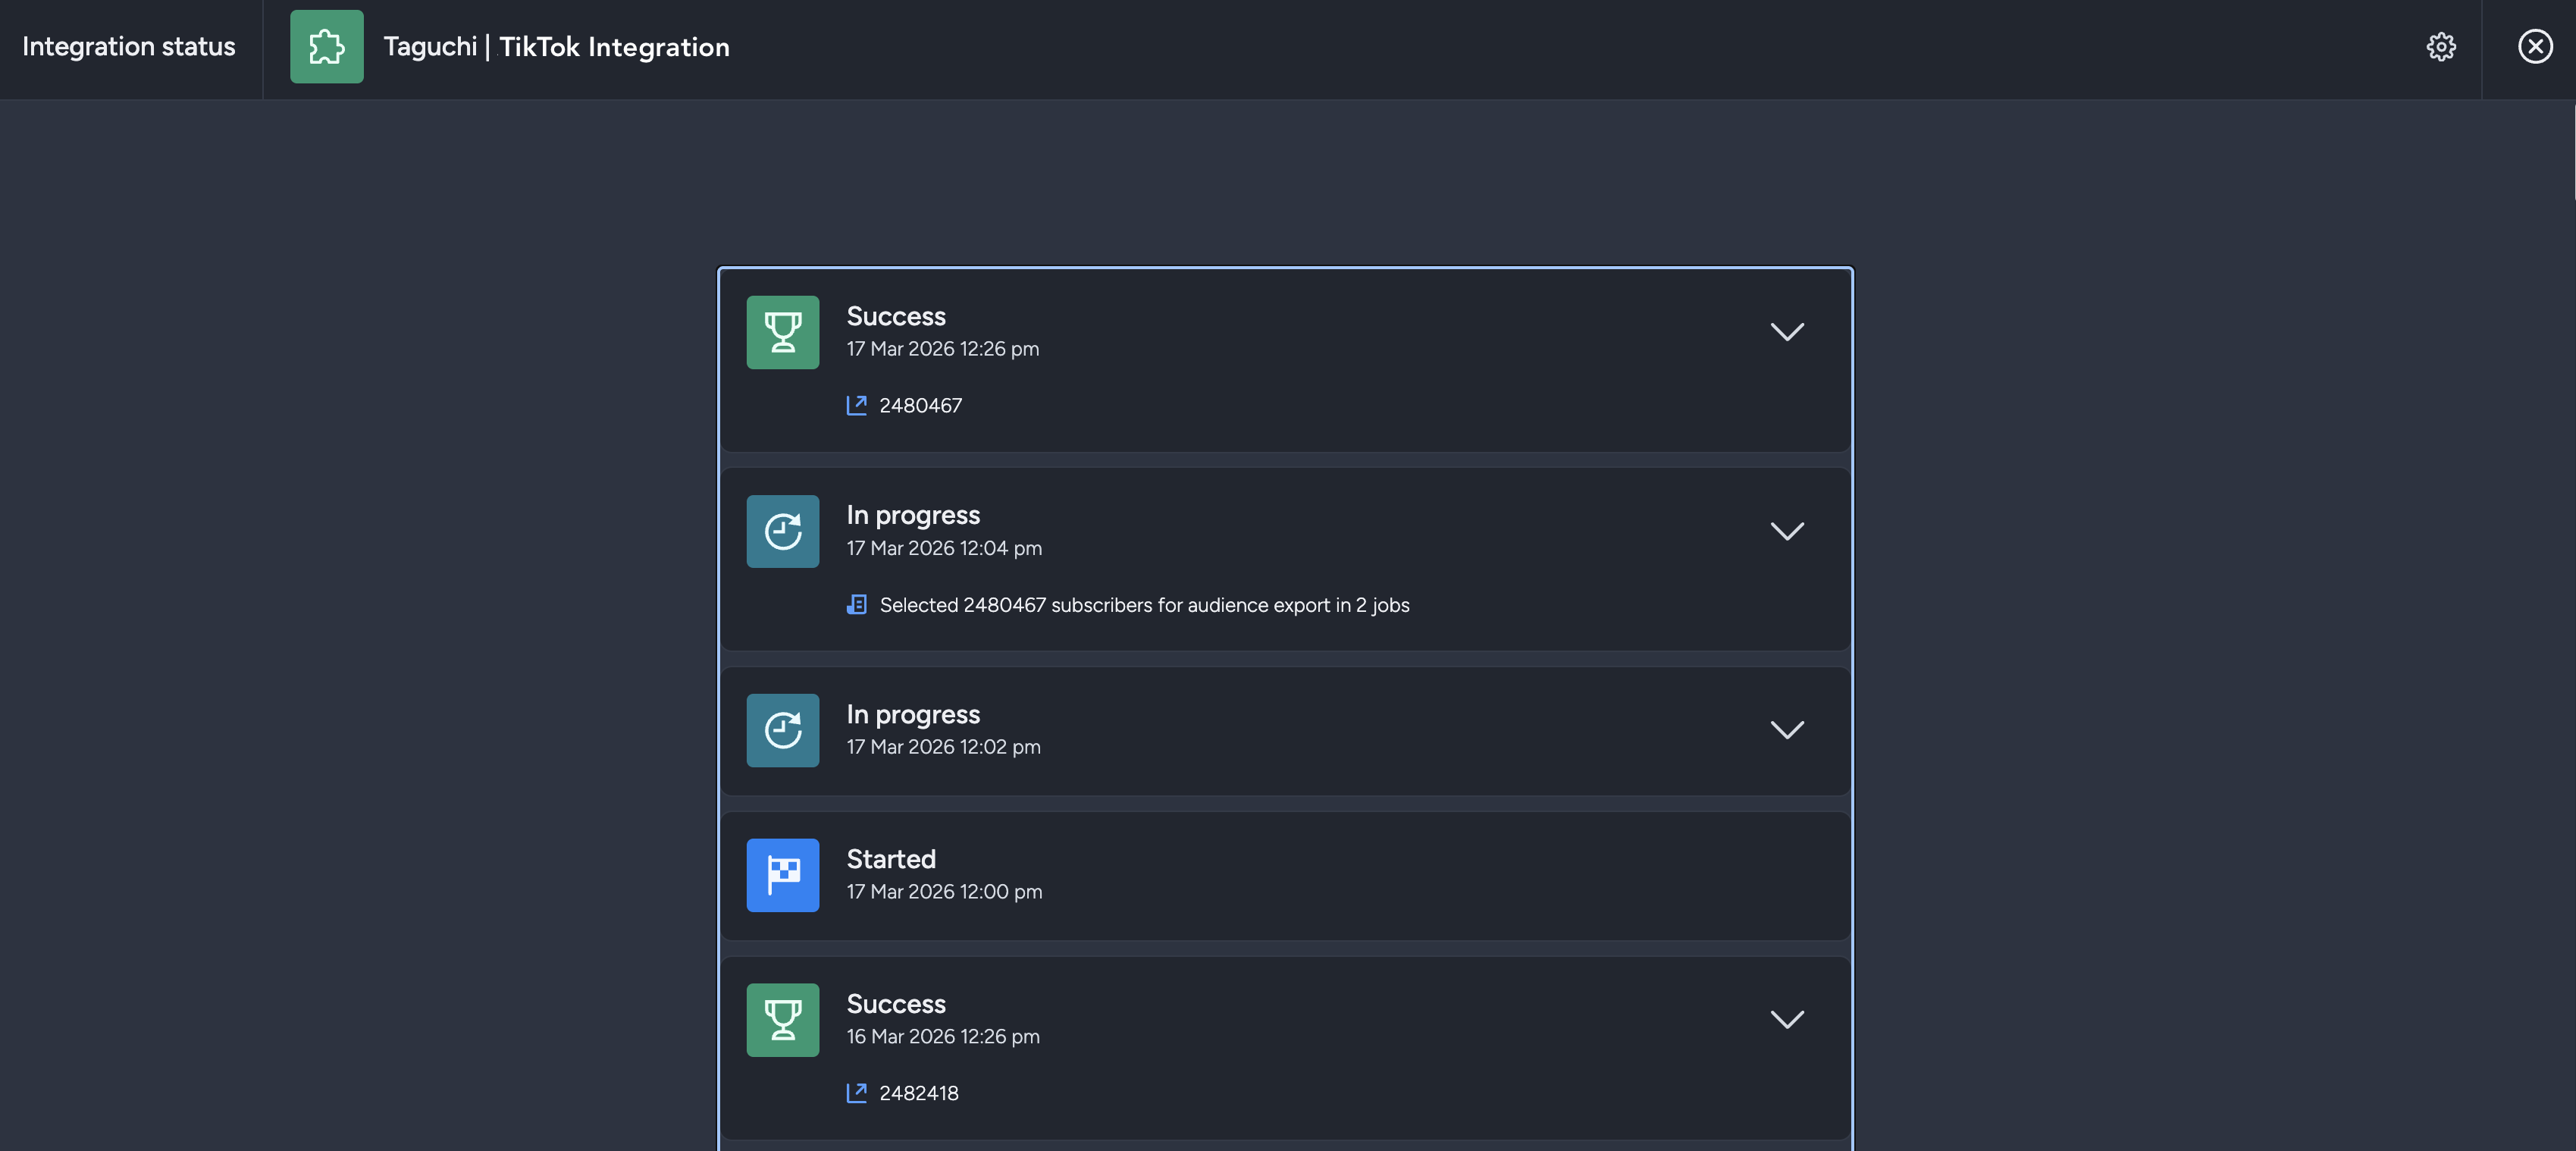Image resolution: width=2576 pixels, height=1151 pixels.
Task: Click the sync icon on the 12:02 pm In progress entry
Action: point(783,730)
